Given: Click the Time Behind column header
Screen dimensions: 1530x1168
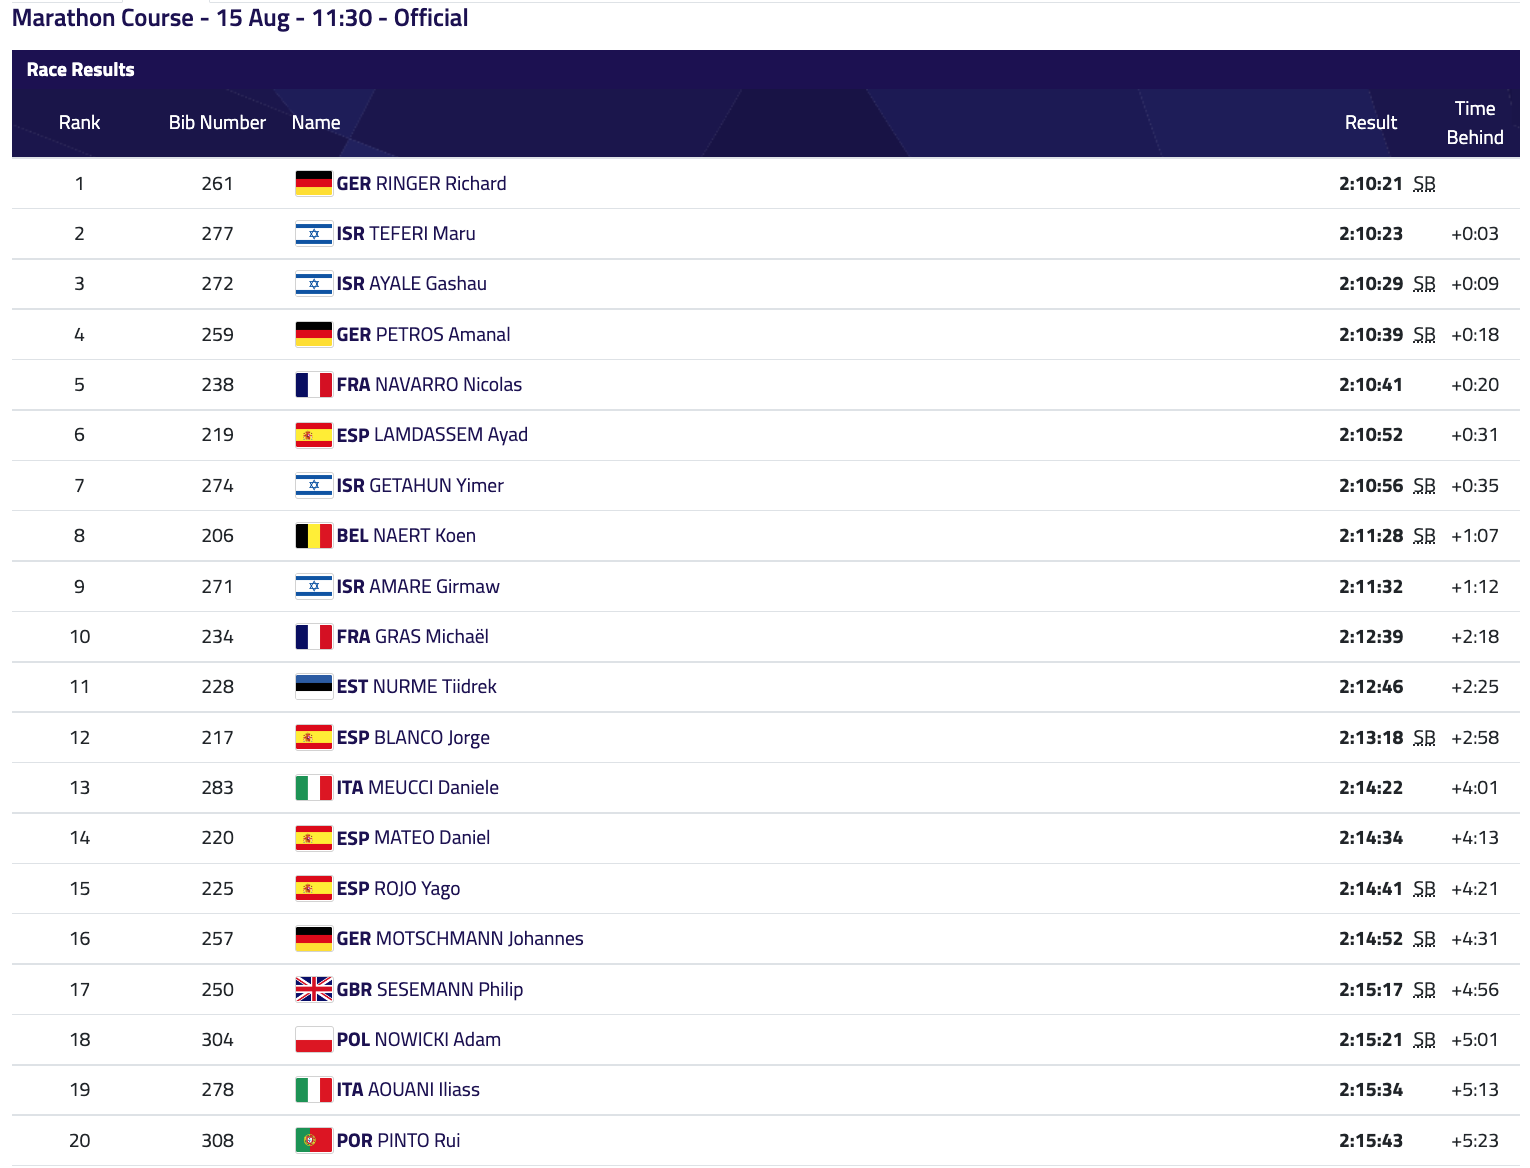Looking at the screenshot, I should click(x=1474, y=123).
